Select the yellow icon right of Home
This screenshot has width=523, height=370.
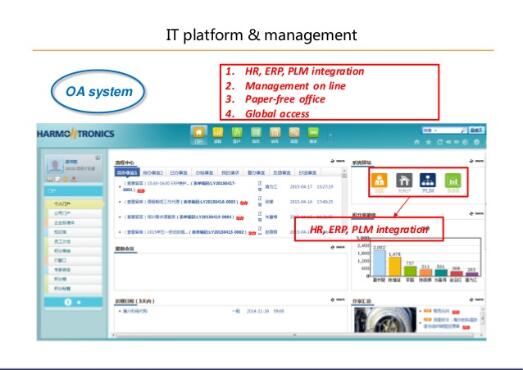click(x=218, y=133)
